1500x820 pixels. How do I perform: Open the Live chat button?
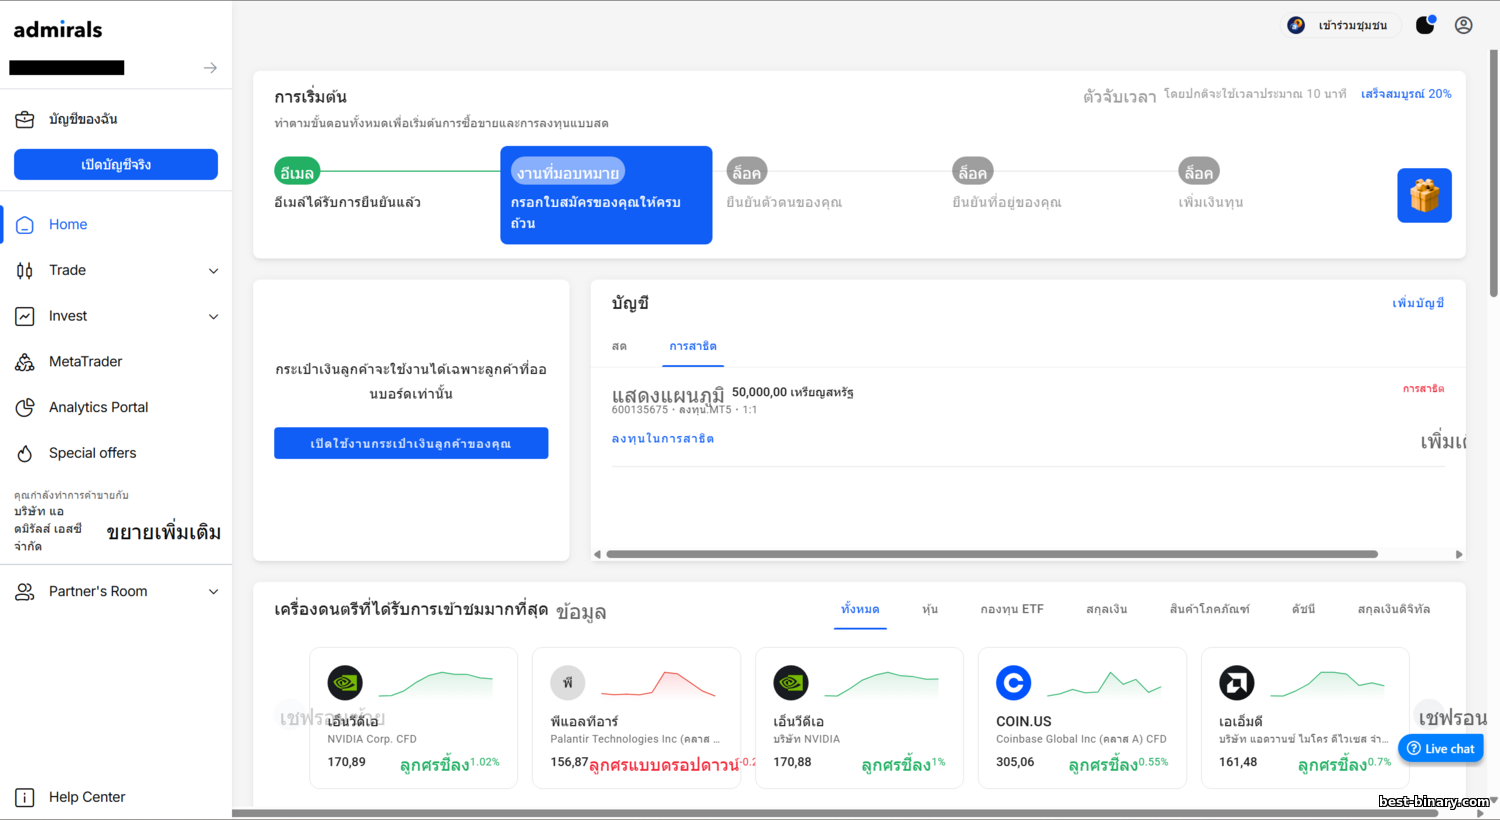pos(1440,748)
